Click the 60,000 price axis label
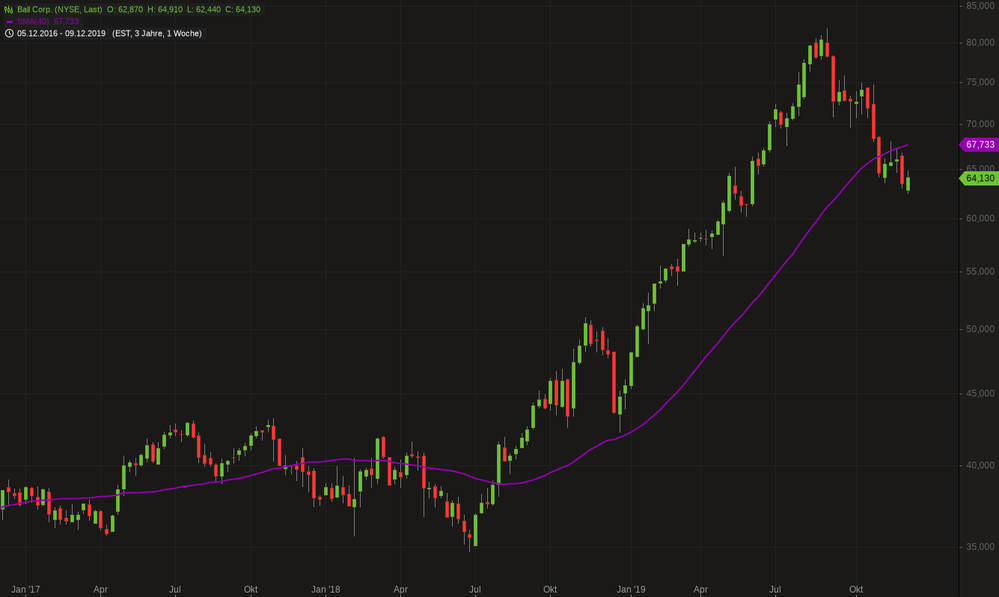 (980, 218)
